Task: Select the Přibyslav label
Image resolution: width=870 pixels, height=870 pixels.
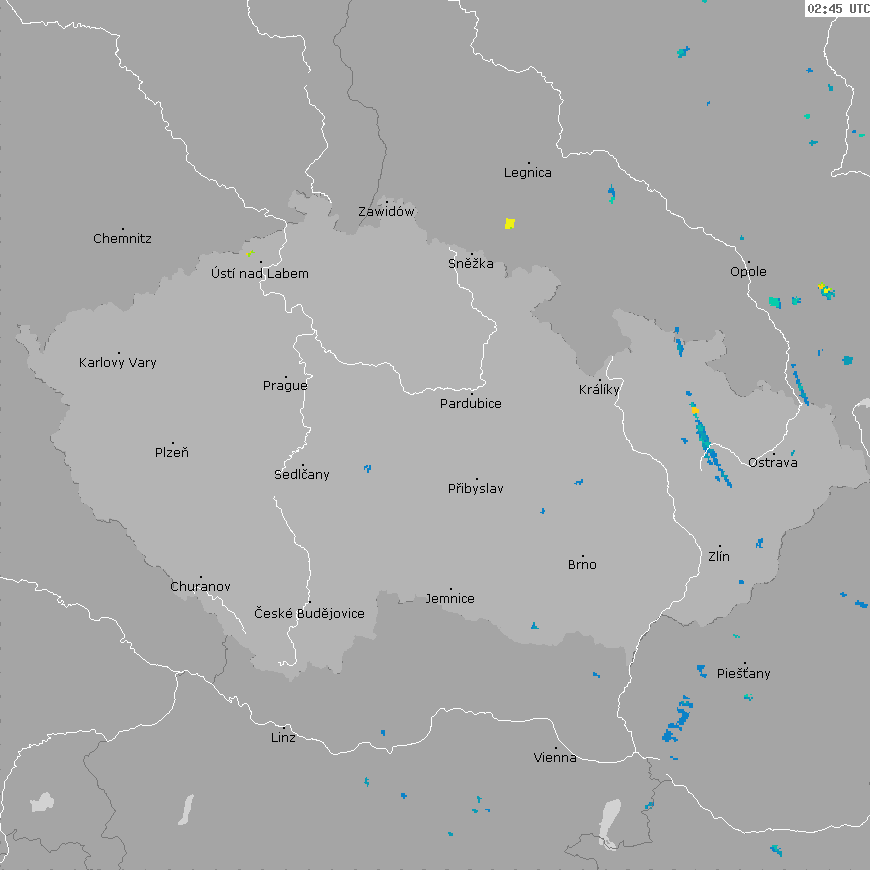Action: pos(476,488)
